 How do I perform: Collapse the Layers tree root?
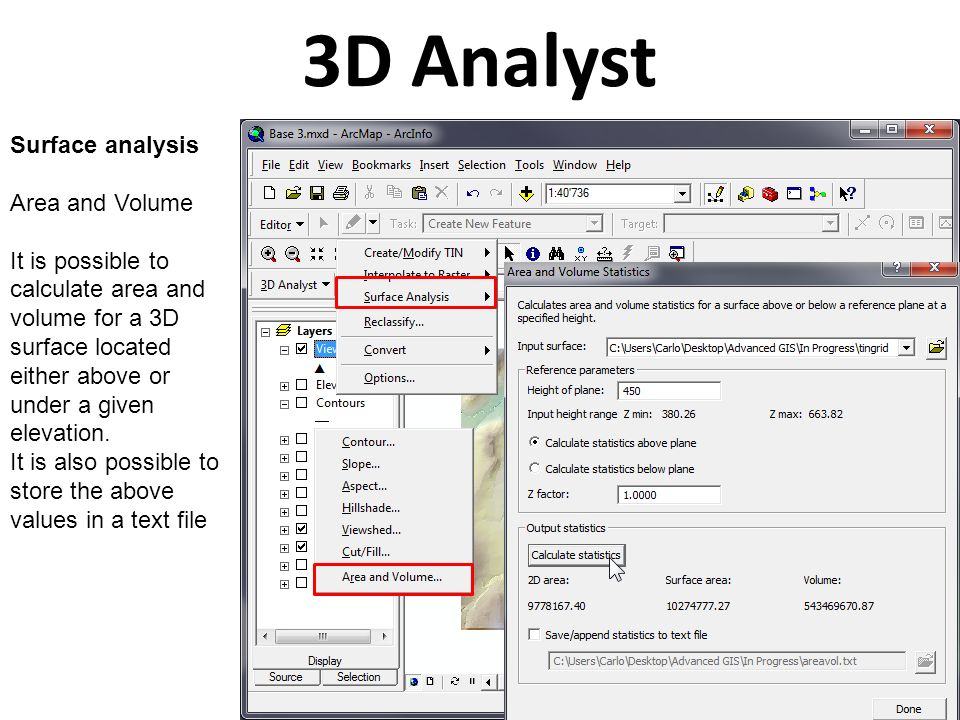[266, 331]
